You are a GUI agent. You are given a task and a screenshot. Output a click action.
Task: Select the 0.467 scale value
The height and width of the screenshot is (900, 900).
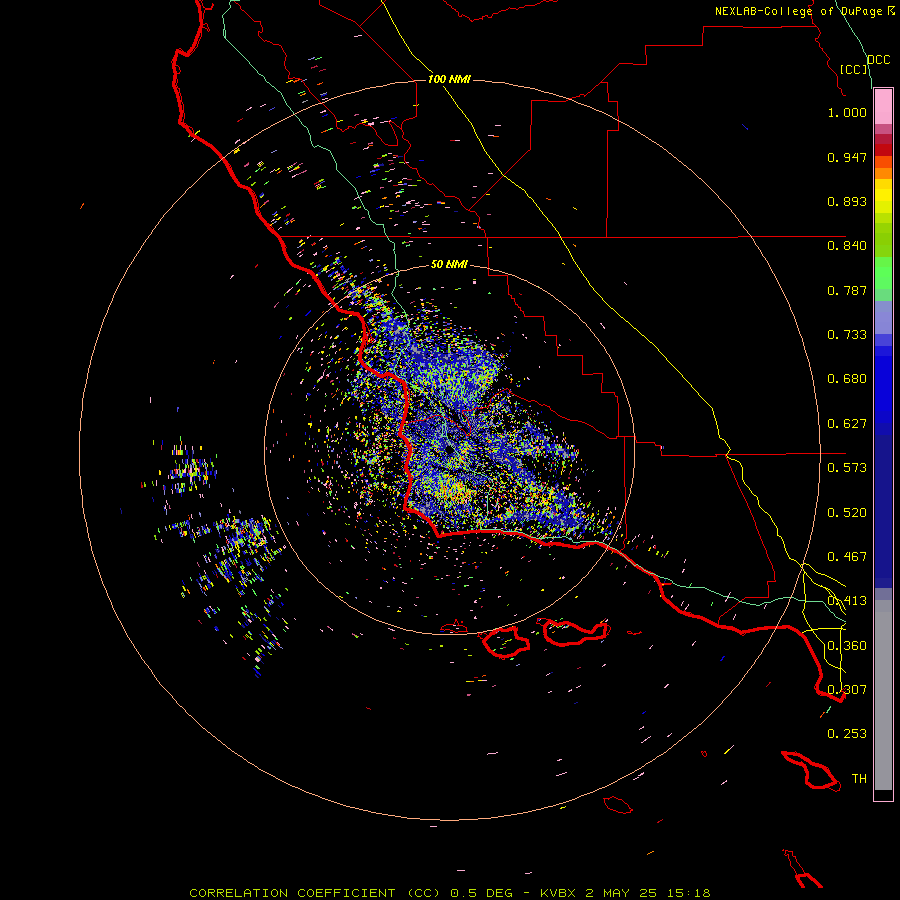click(847, 557)
